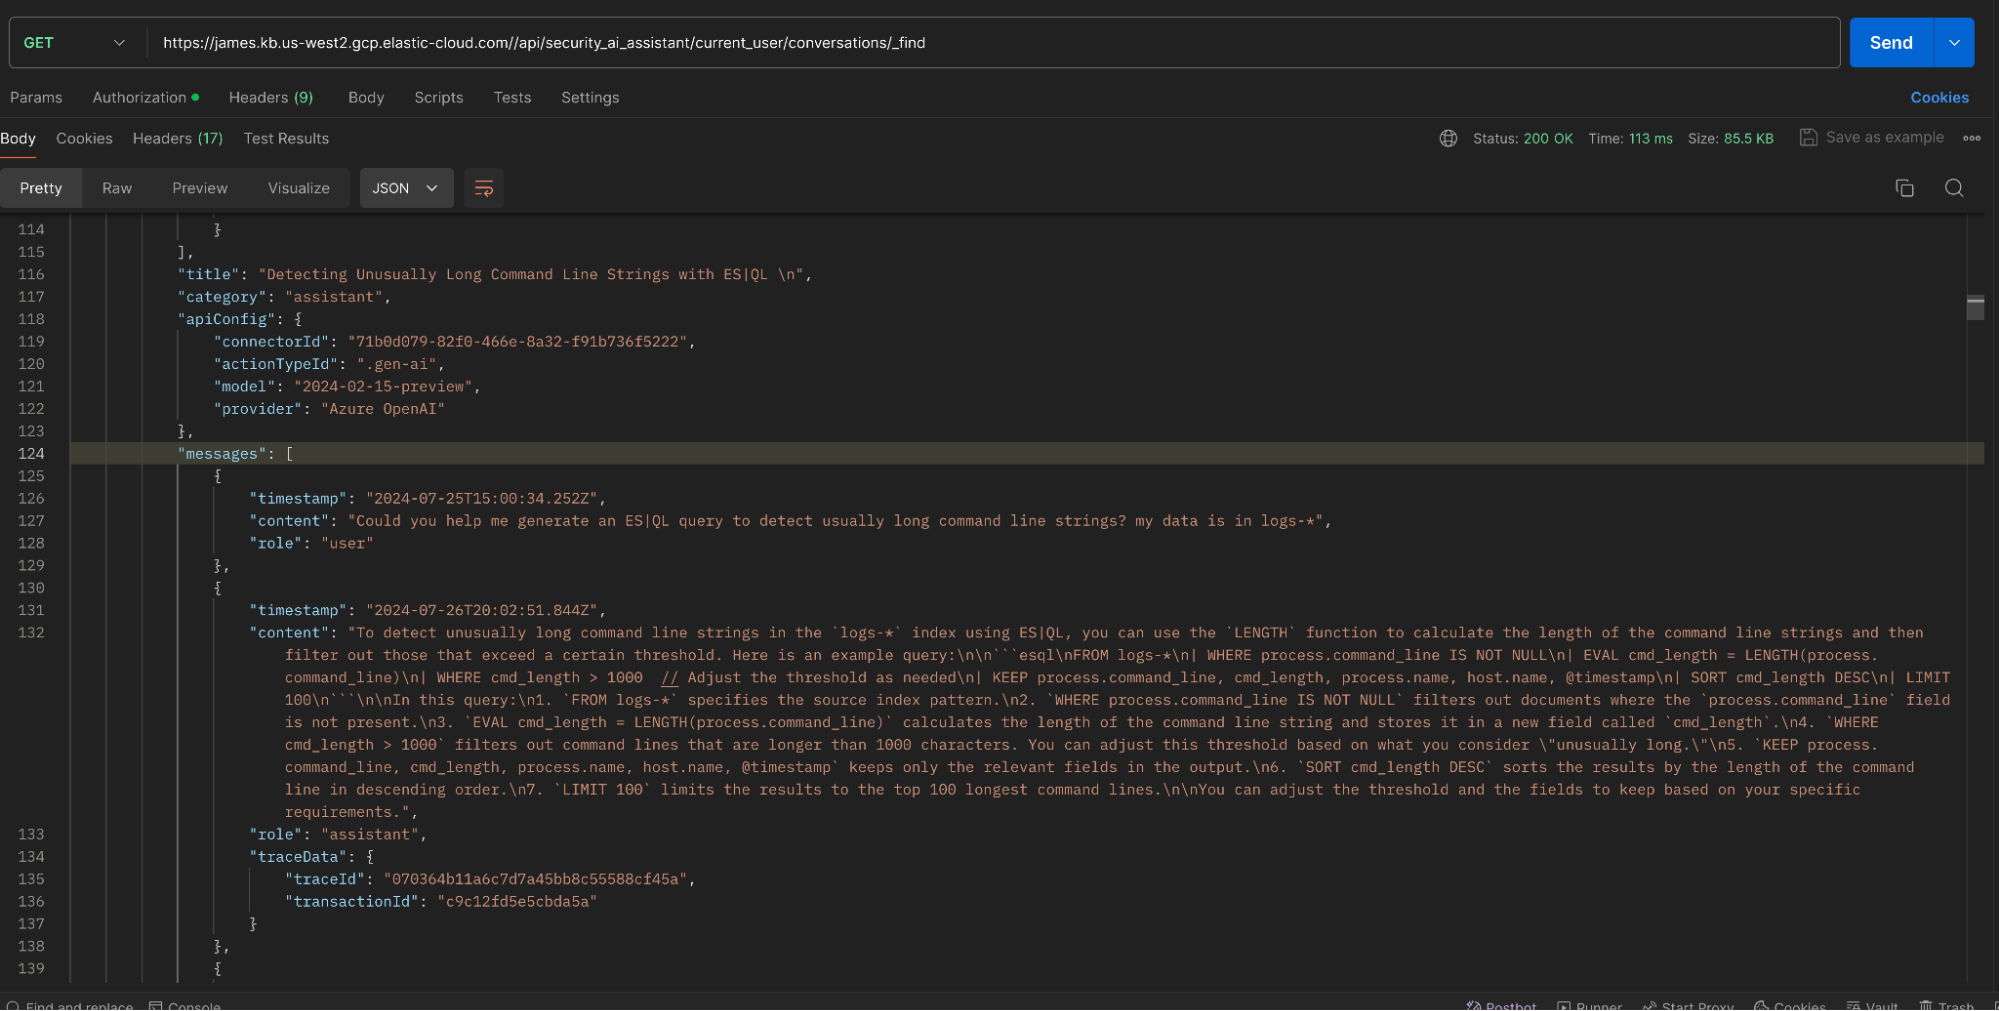This screenshot has height=1011, width=1999.
Task: Open the Tests tab
Action: pyautogui.click(x=512, y=97)
